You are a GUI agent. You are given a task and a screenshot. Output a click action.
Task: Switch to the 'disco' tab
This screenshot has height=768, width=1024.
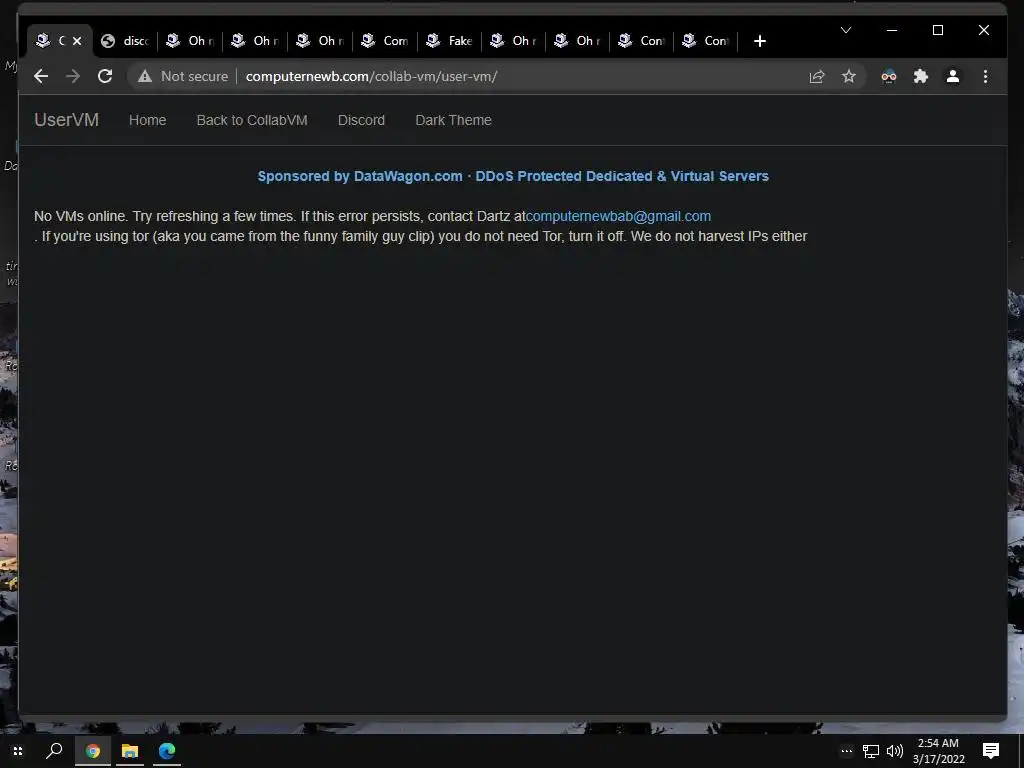(125, 40)
